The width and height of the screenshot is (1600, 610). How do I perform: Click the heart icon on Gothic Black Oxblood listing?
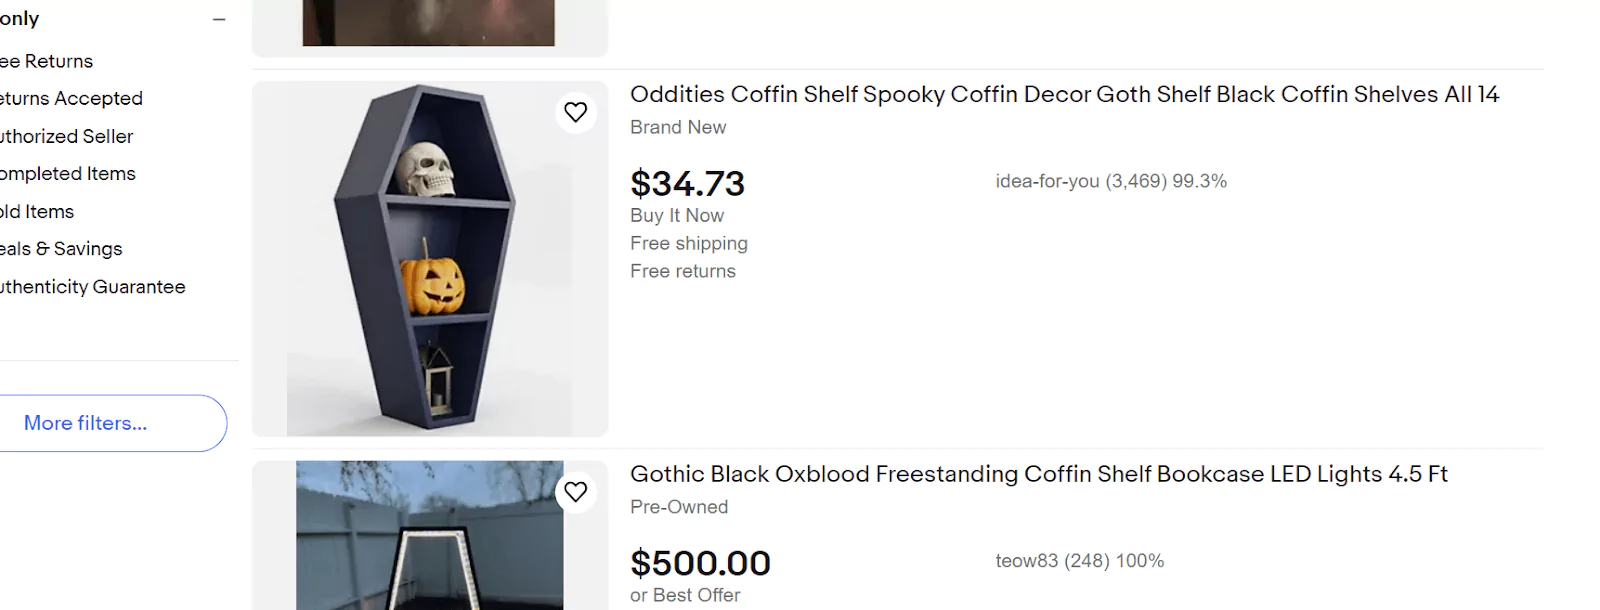coord(575,492)
